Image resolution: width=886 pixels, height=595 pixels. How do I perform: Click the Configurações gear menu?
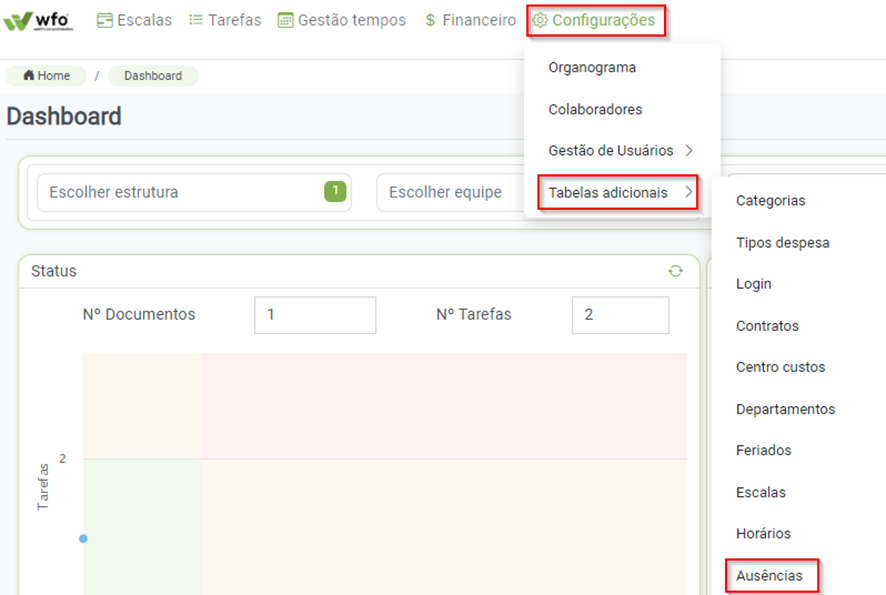(x=595, y=20)
